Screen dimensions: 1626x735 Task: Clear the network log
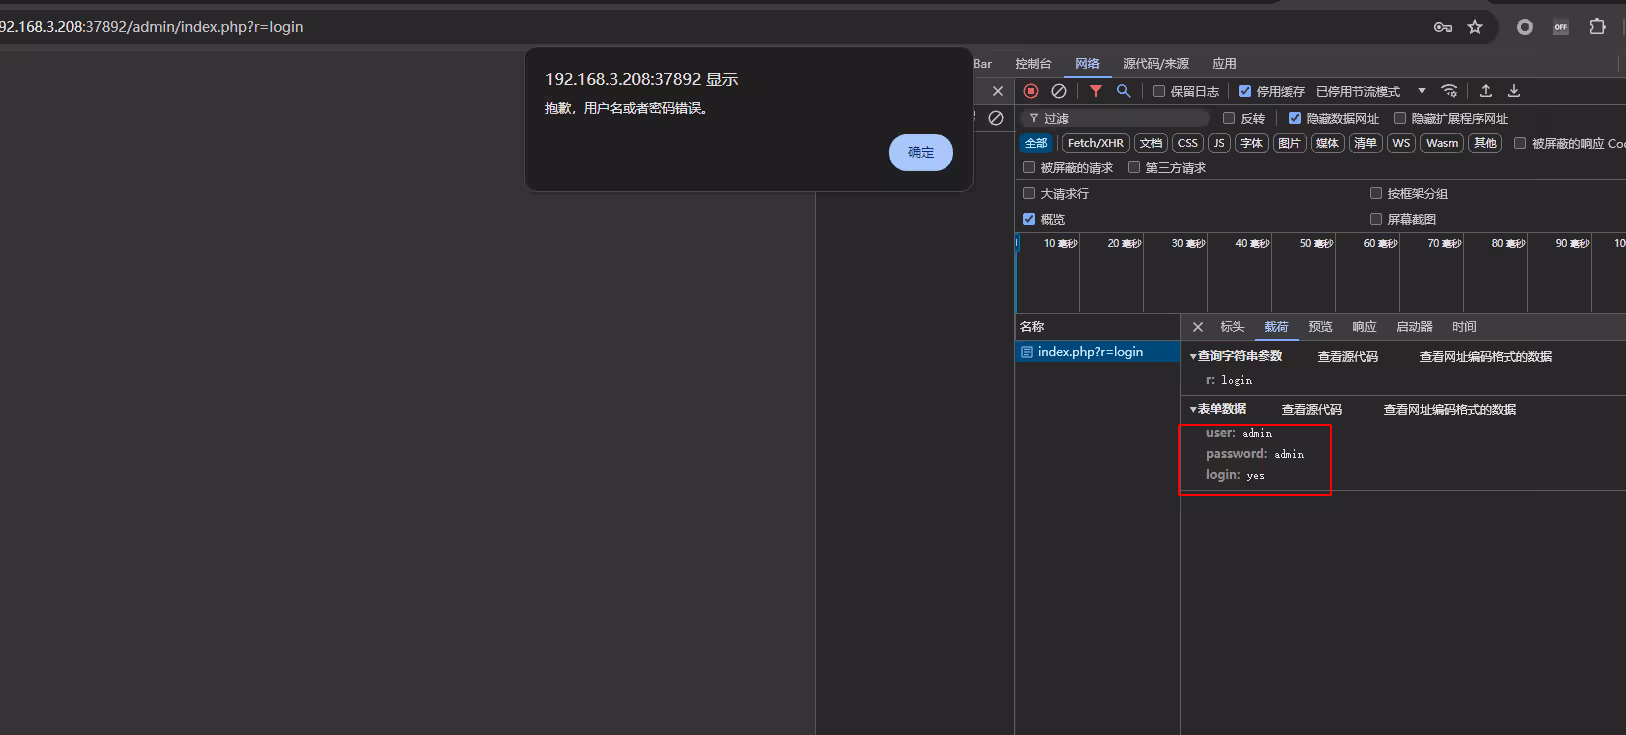[x=1059, y=91]
